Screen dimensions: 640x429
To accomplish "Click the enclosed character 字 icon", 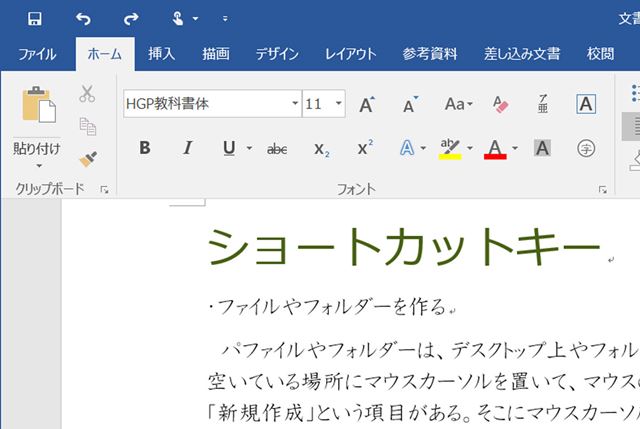I will point(586,148).
